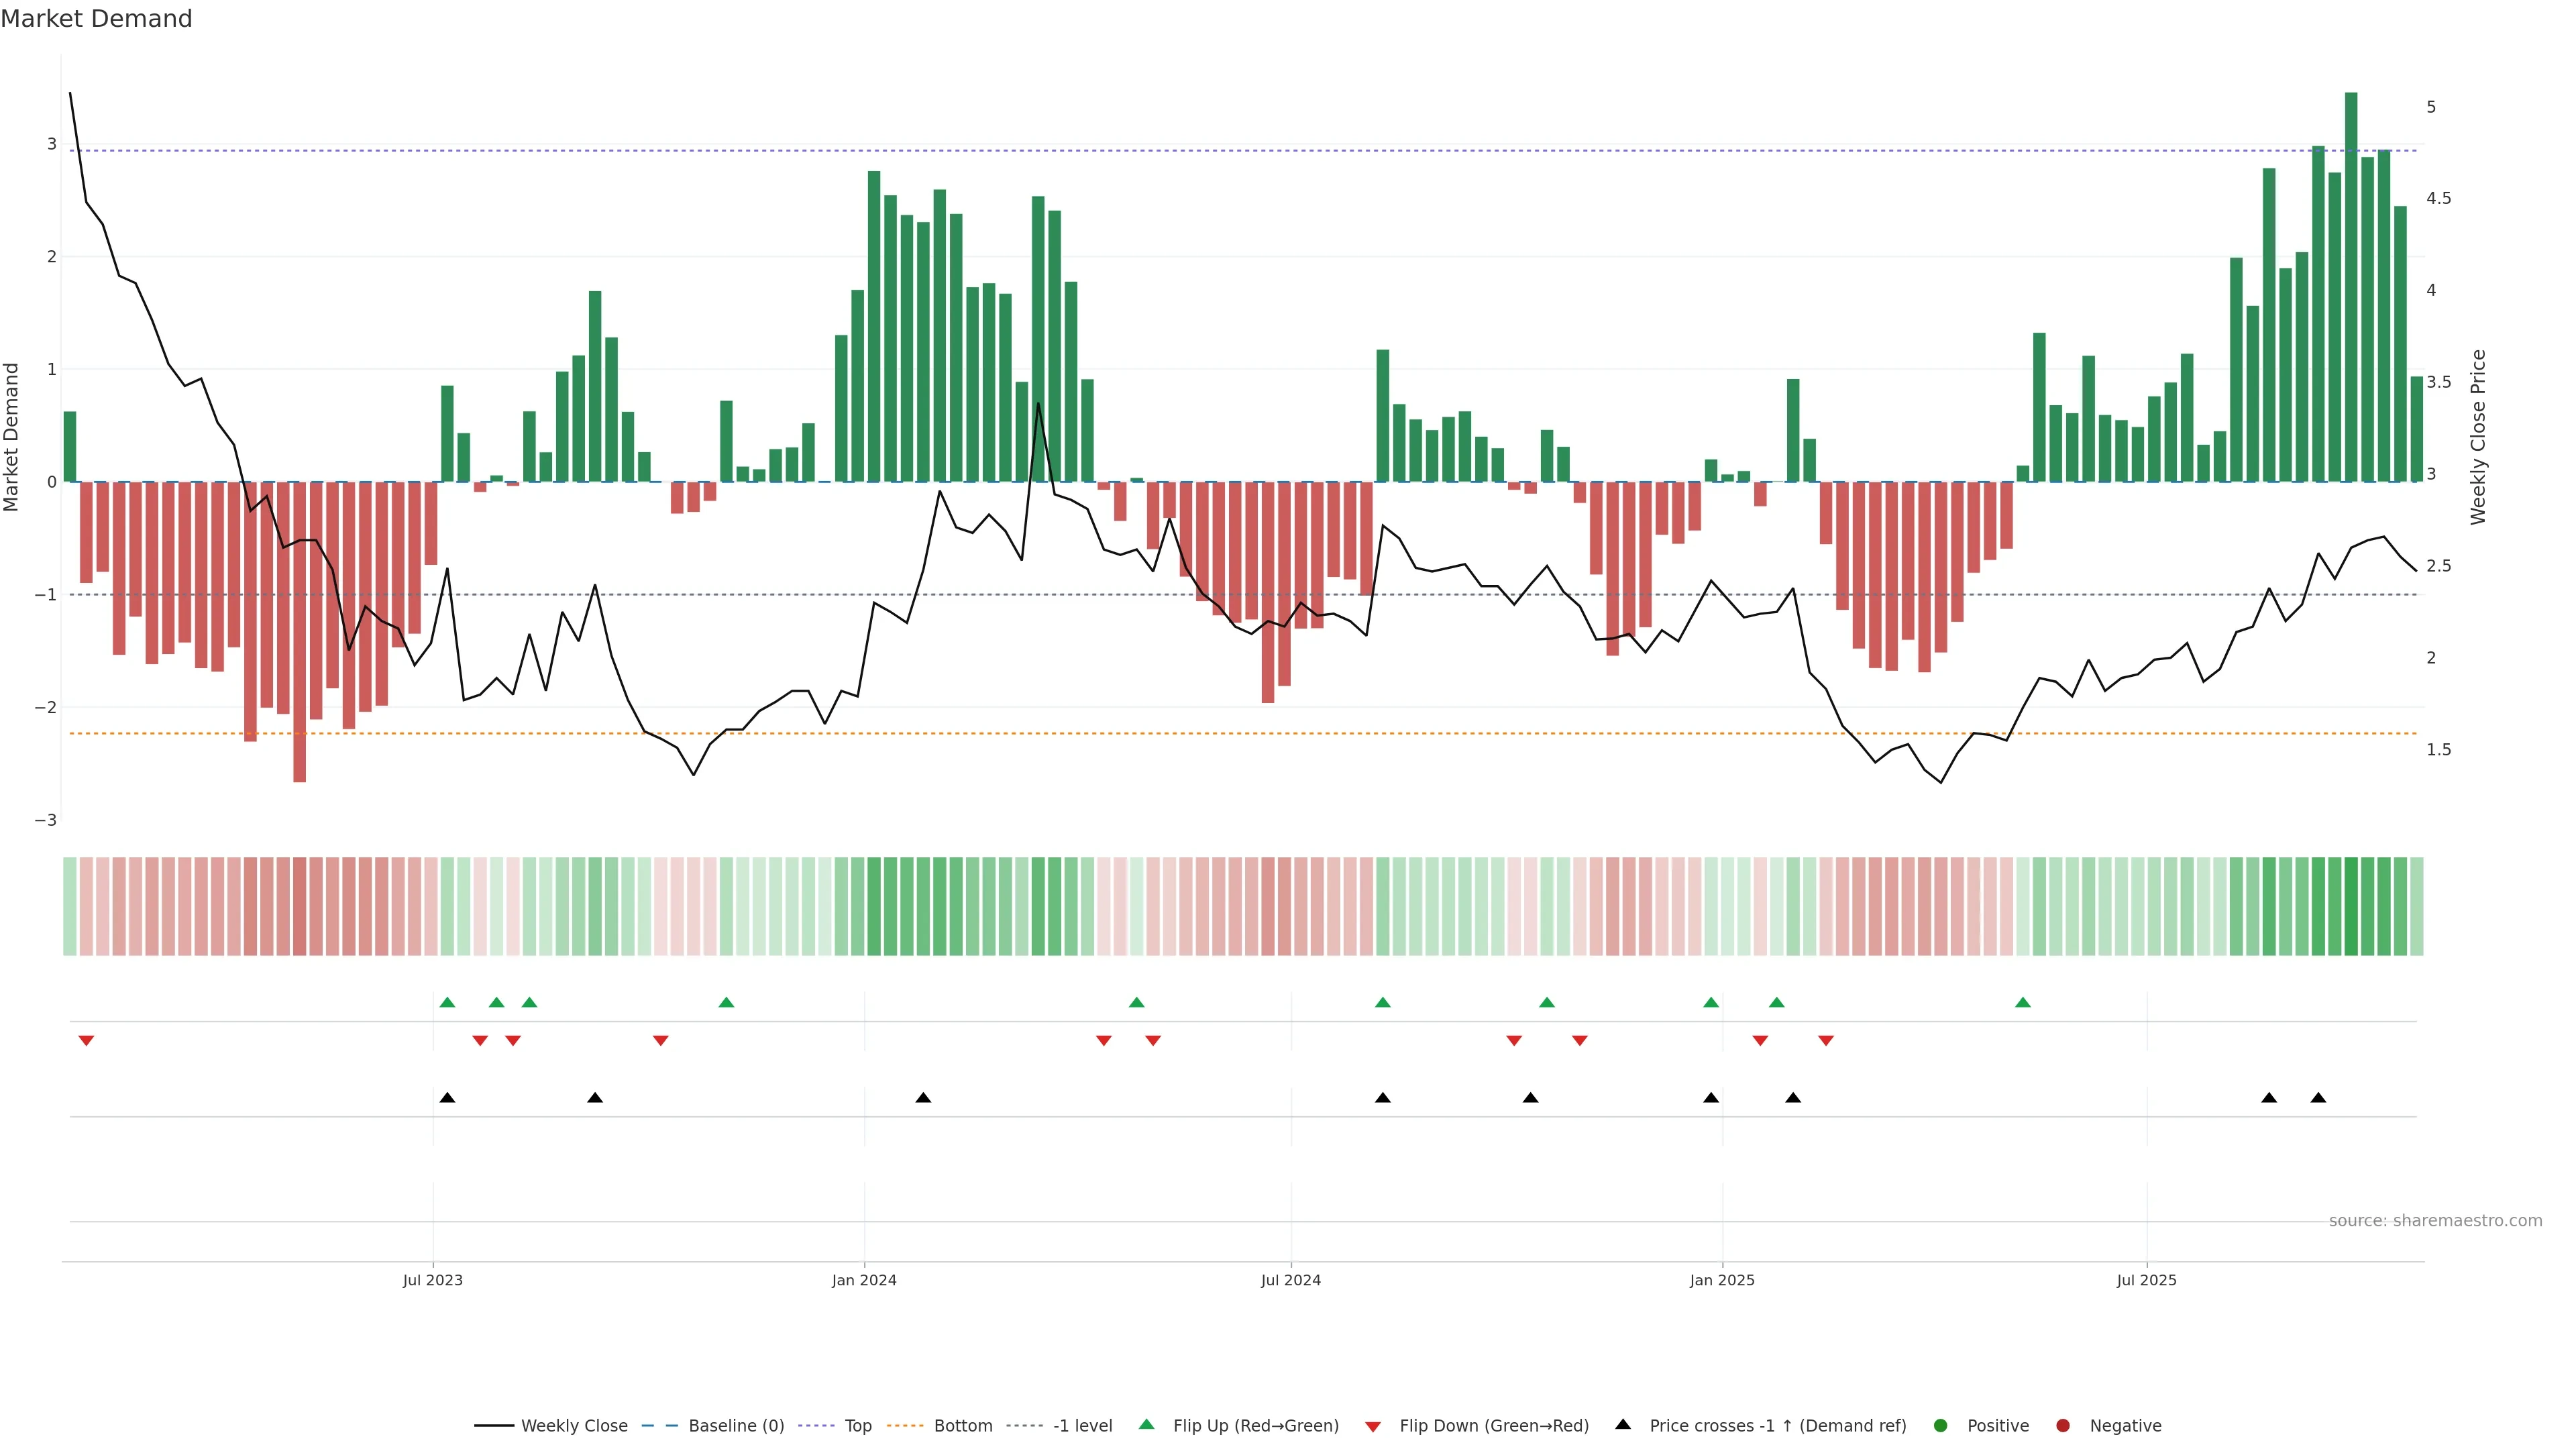The image size is (2576, 1449).
Task: Click Weekly Close Price axis title
Action: [2477, 437]
